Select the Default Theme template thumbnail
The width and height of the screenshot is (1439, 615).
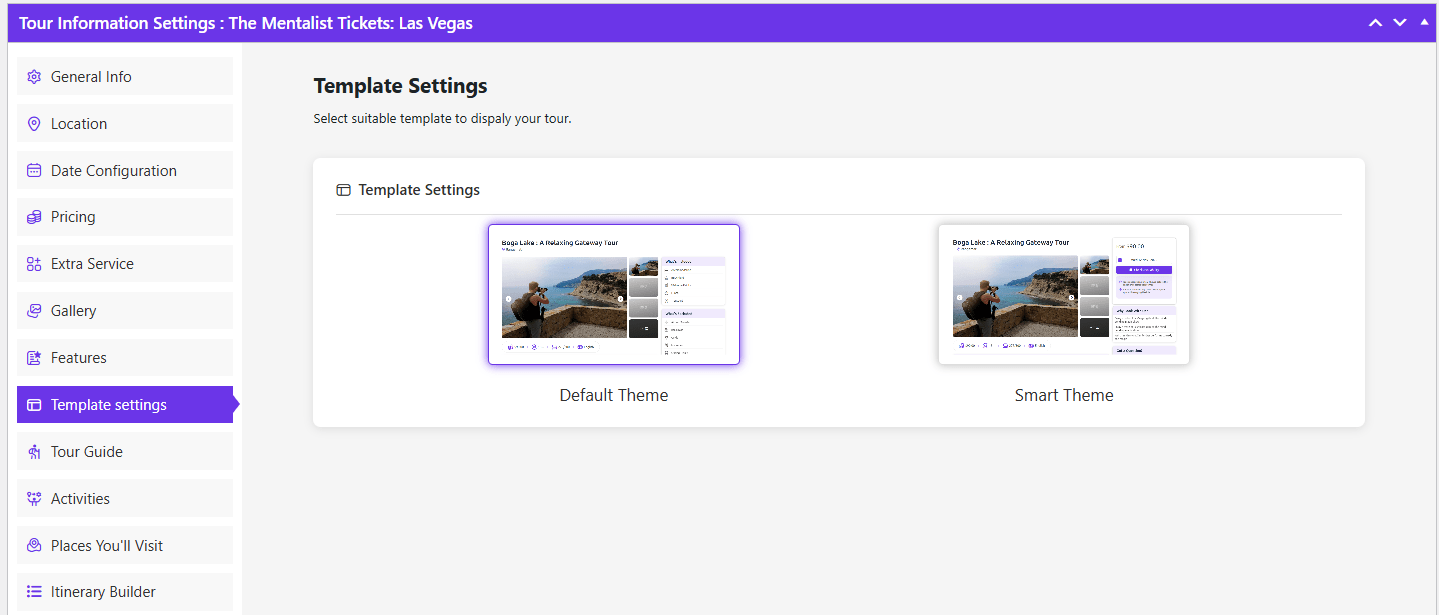tap(614, 294)
